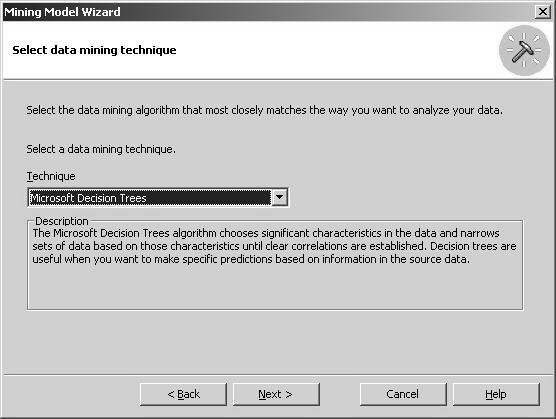Viewport: 556px width, 419px height.
Task: Click the Select data mining technique heading
Action: pos(94,50)
